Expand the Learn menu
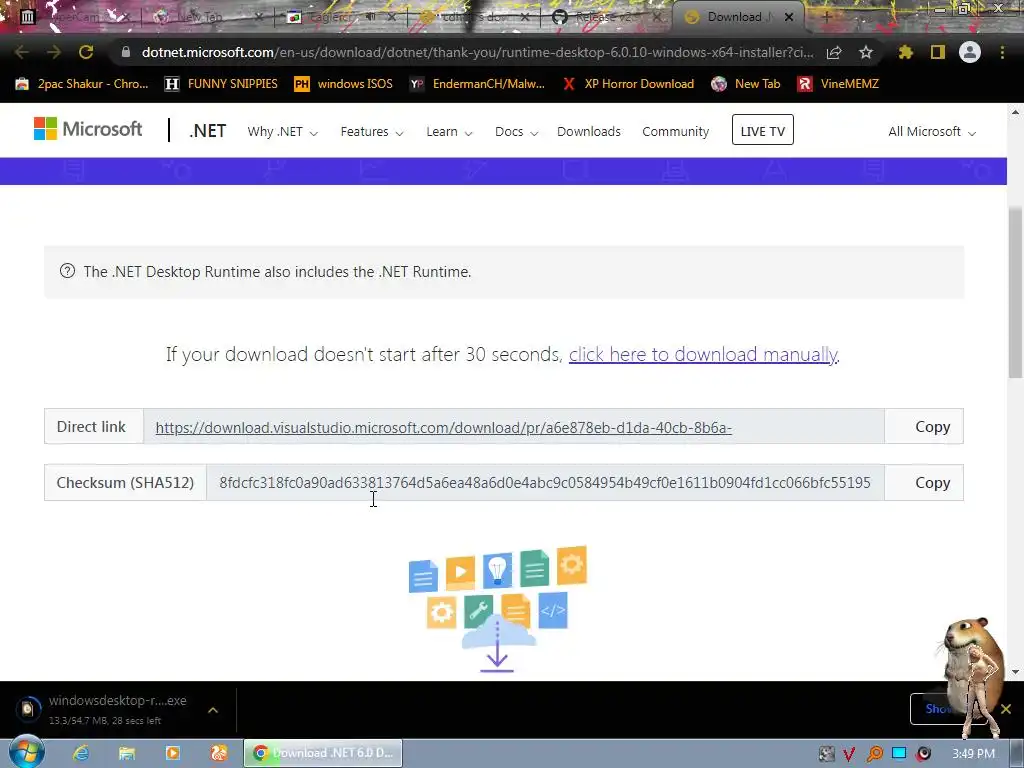1024x768 pixels. 449,132
